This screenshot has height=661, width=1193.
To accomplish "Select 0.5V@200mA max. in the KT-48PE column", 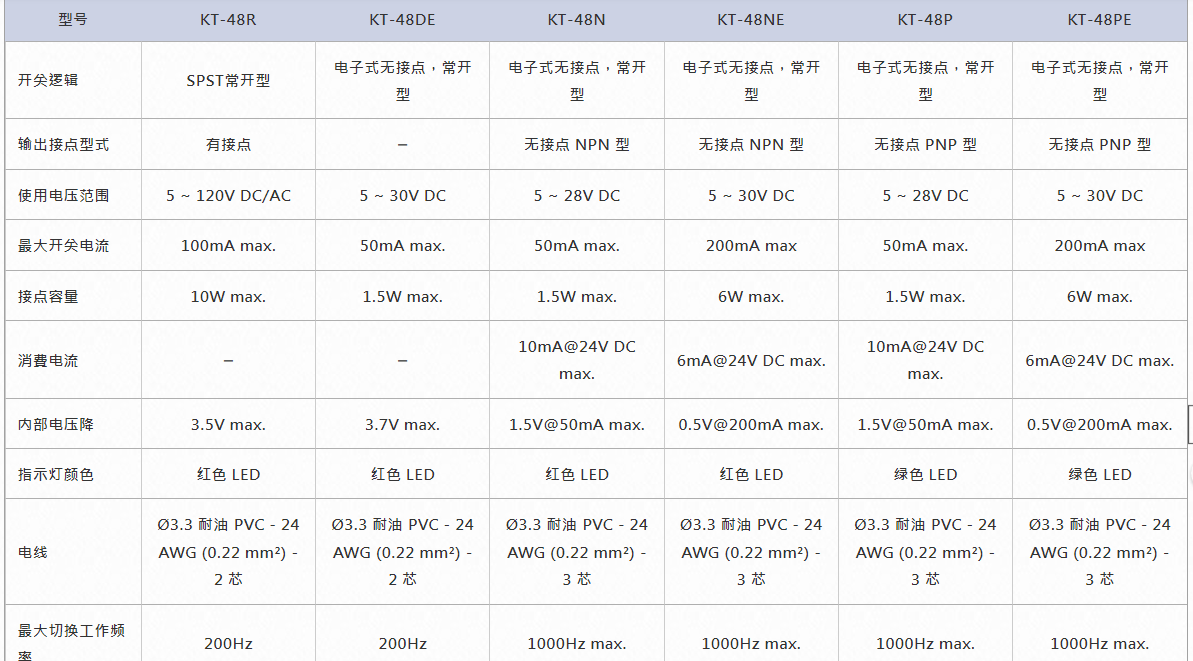I will (1099, 424).
